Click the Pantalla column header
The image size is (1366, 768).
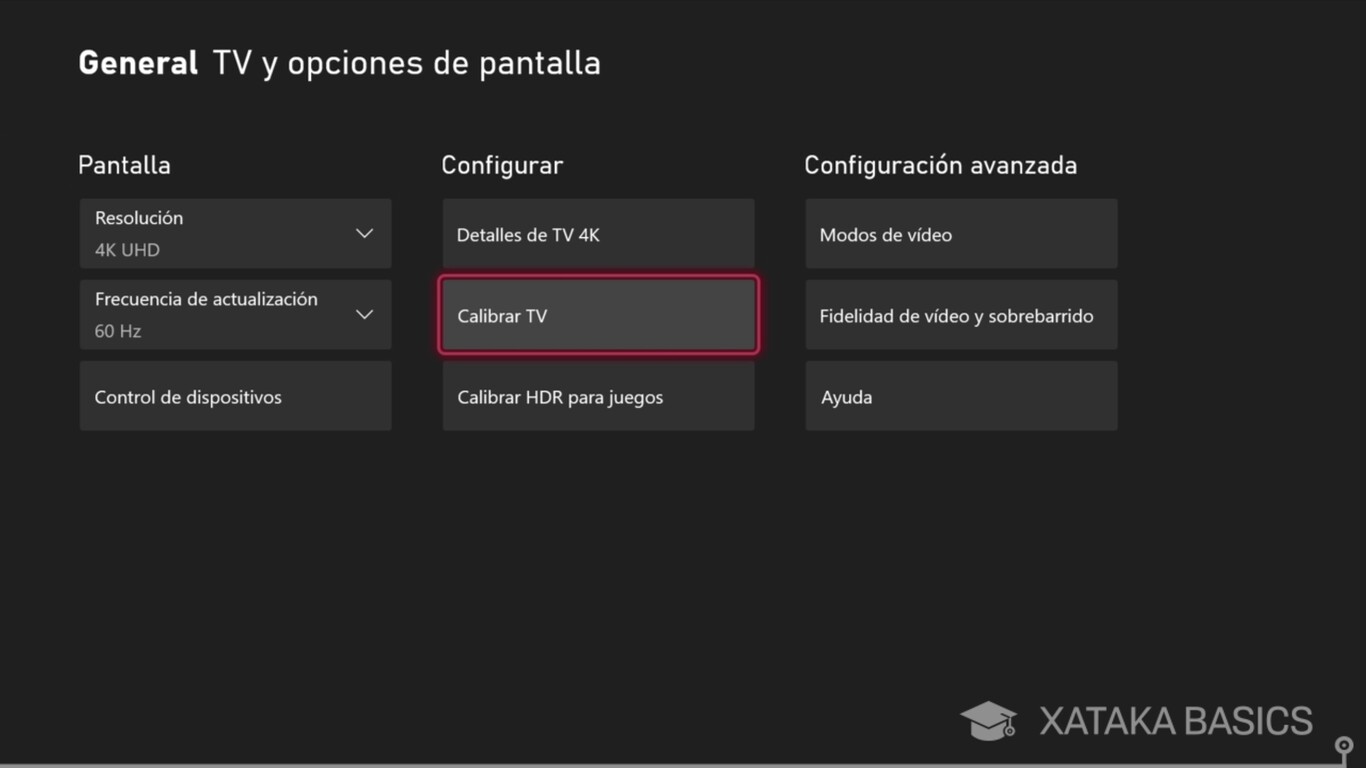[x=124, y=165]
